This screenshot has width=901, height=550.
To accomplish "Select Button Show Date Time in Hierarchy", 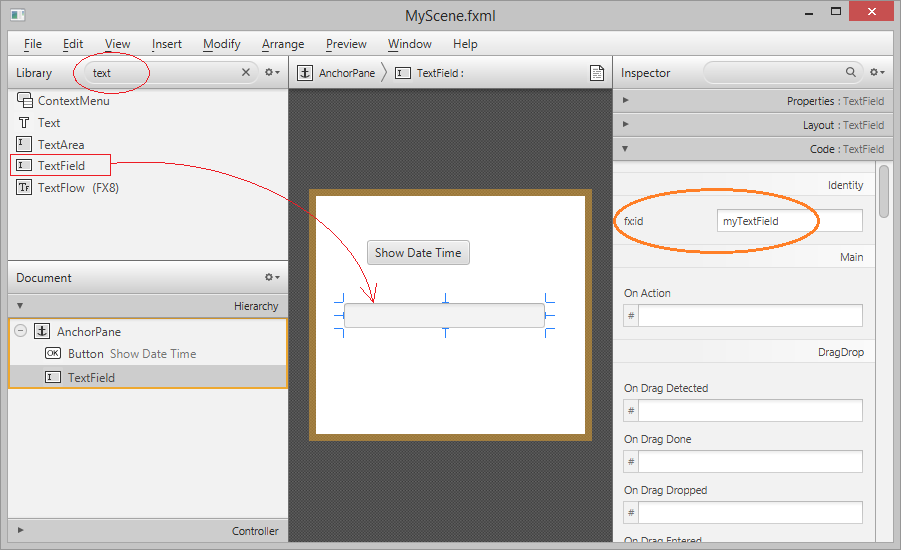I will click(148, 353).
